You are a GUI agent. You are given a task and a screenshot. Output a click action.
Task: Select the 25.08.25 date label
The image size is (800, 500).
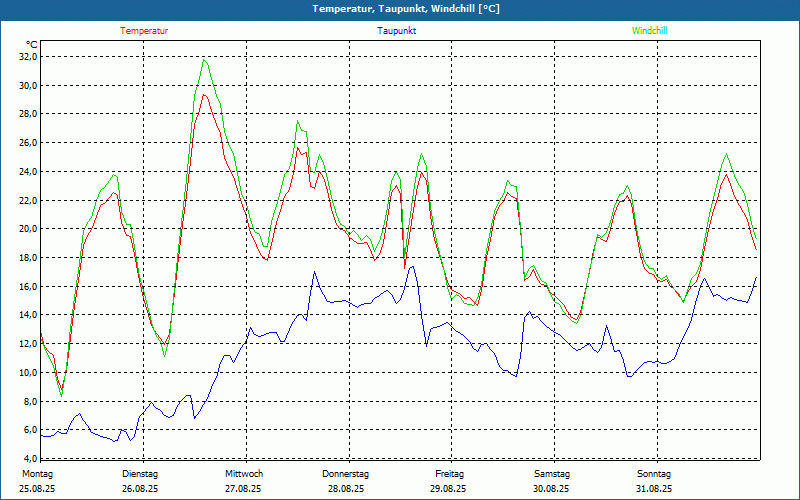tap(38, 489)
